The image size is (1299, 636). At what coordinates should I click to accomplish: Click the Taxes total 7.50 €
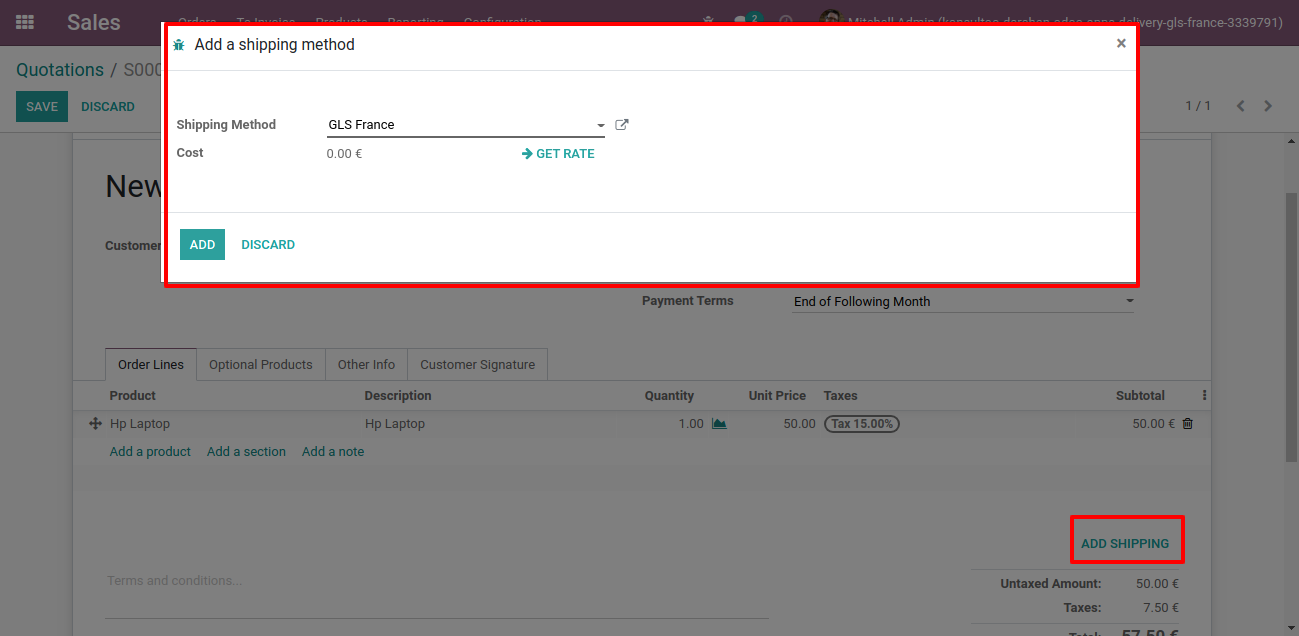pos(1161,608)
